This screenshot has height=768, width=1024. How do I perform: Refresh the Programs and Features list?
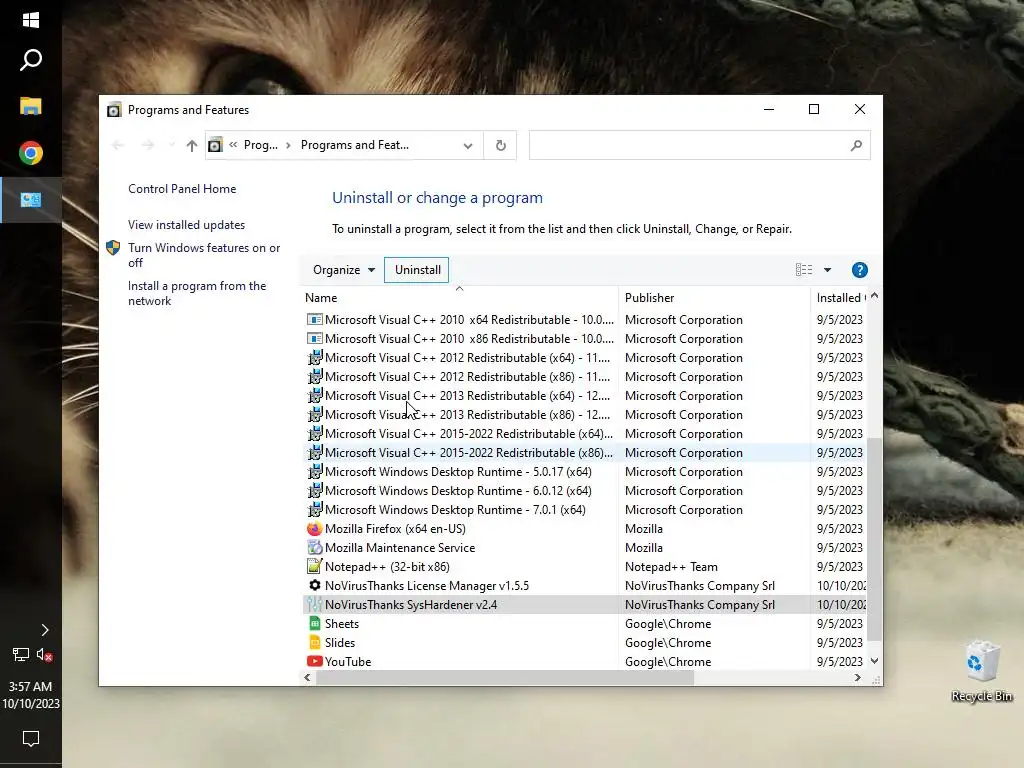click(x=501, y=146)
